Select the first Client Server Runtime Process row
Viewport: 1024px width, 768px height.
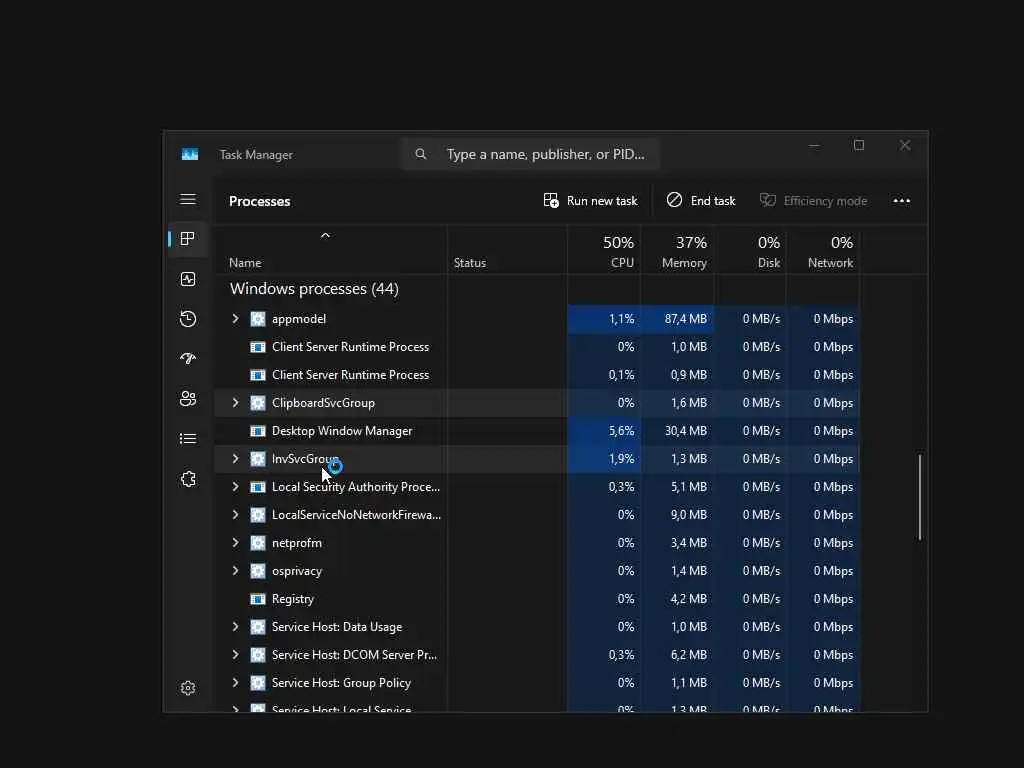pyautogui.click(x=537, y=347)
